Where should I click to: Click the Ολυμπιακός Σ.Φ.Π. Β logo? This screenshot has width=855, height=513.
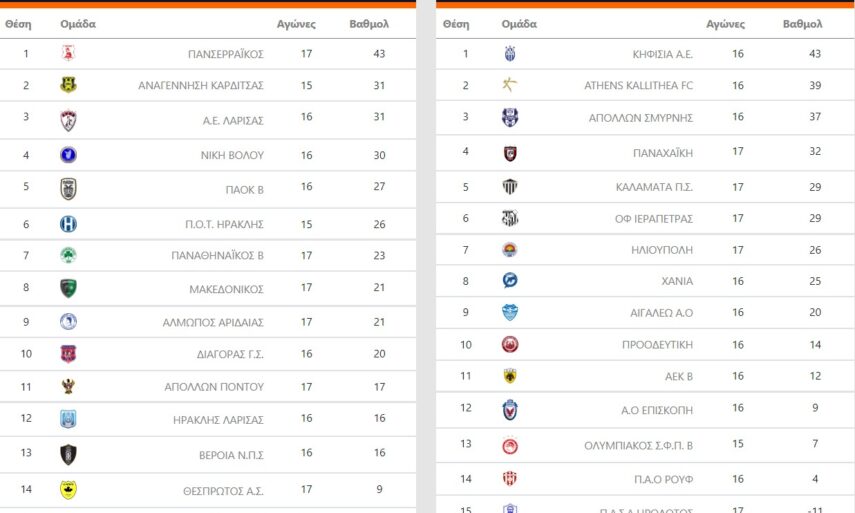click(510, 446)
